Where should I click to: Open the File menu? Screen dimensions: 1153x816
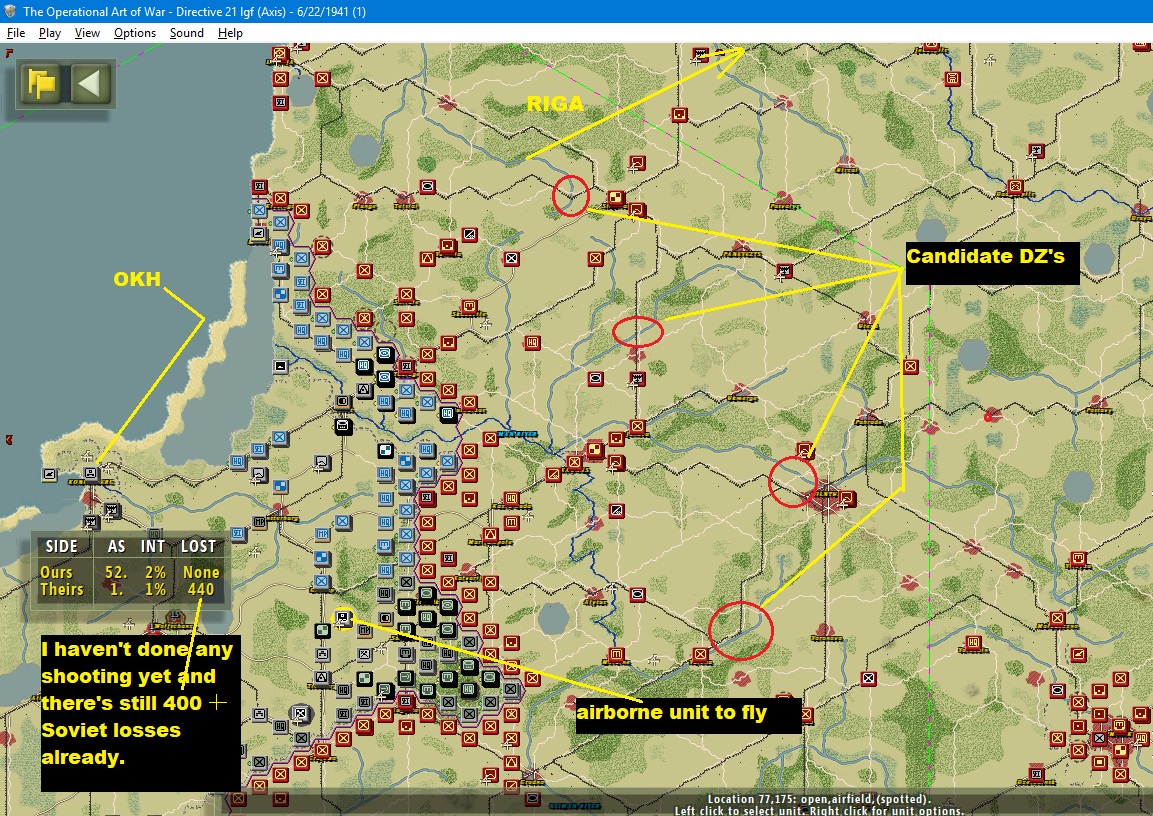(x=15, y=33)
